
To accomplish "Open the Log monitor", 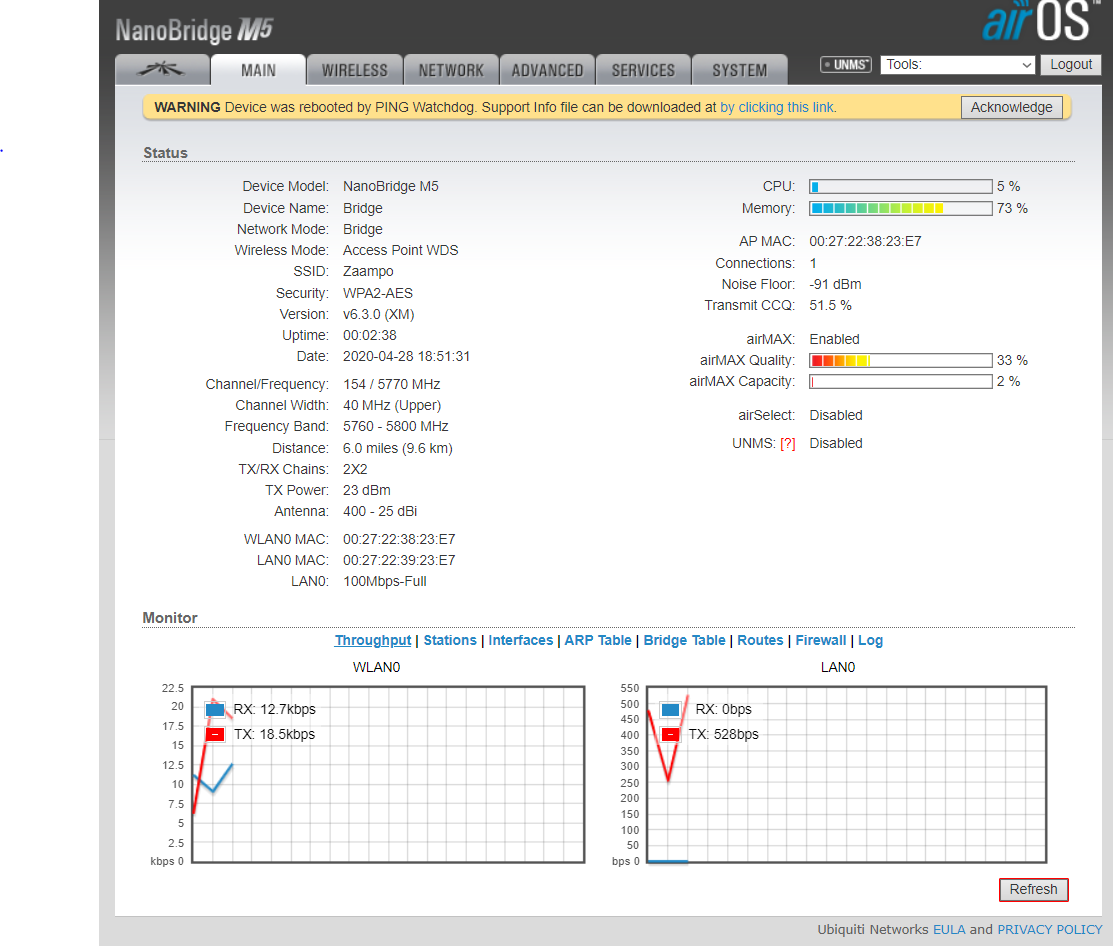I will (x=870, y=640).
